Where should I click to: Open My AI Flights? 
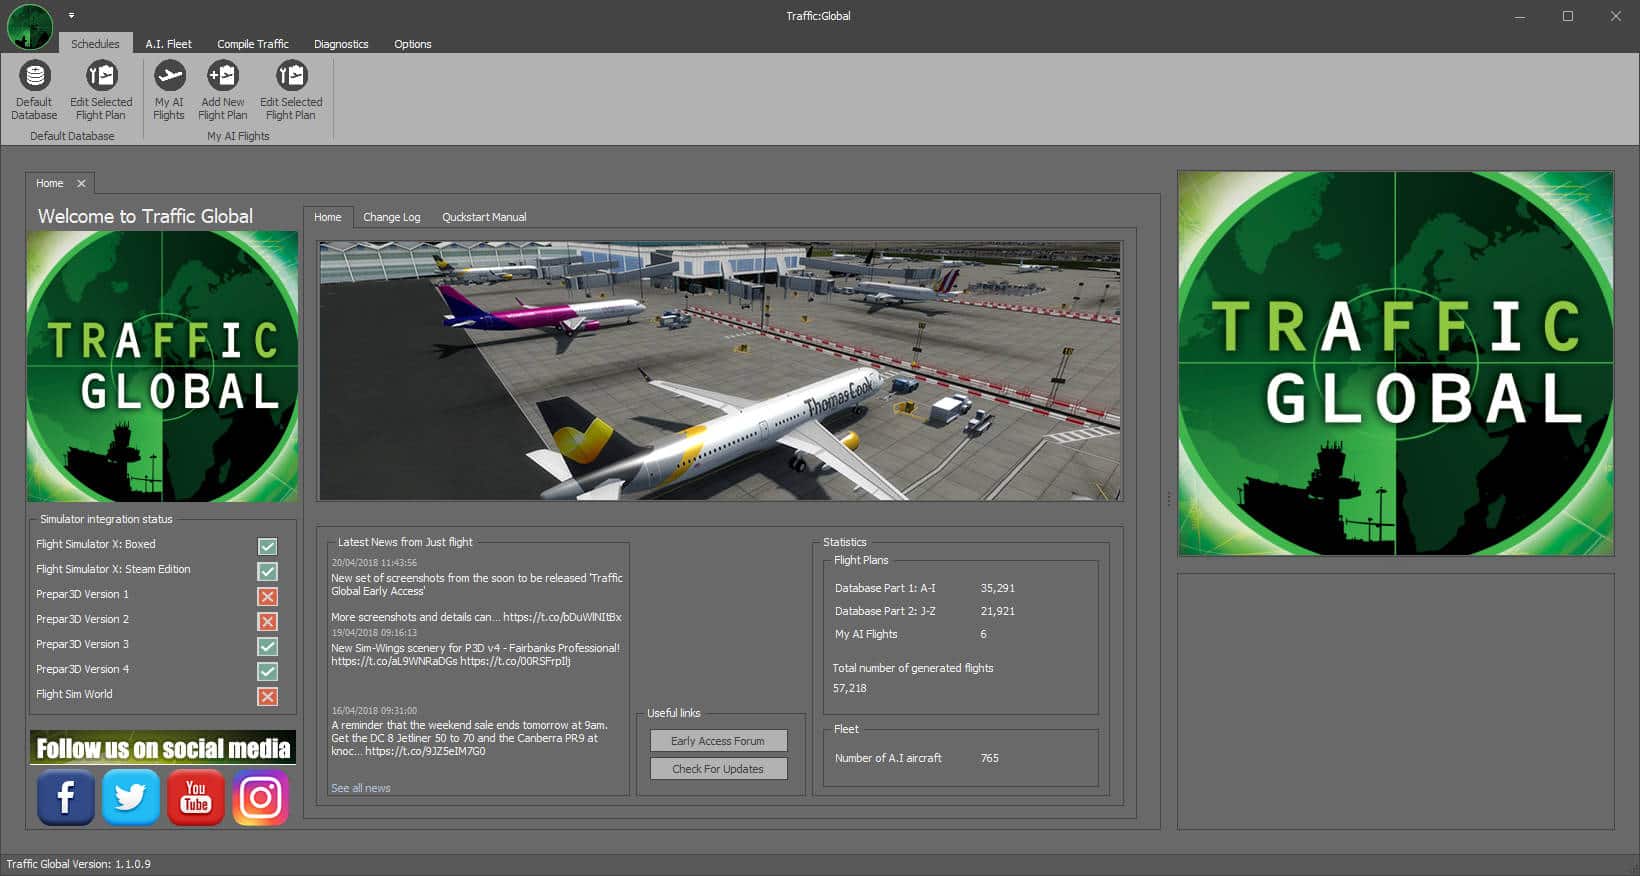[x=169, y=77]
